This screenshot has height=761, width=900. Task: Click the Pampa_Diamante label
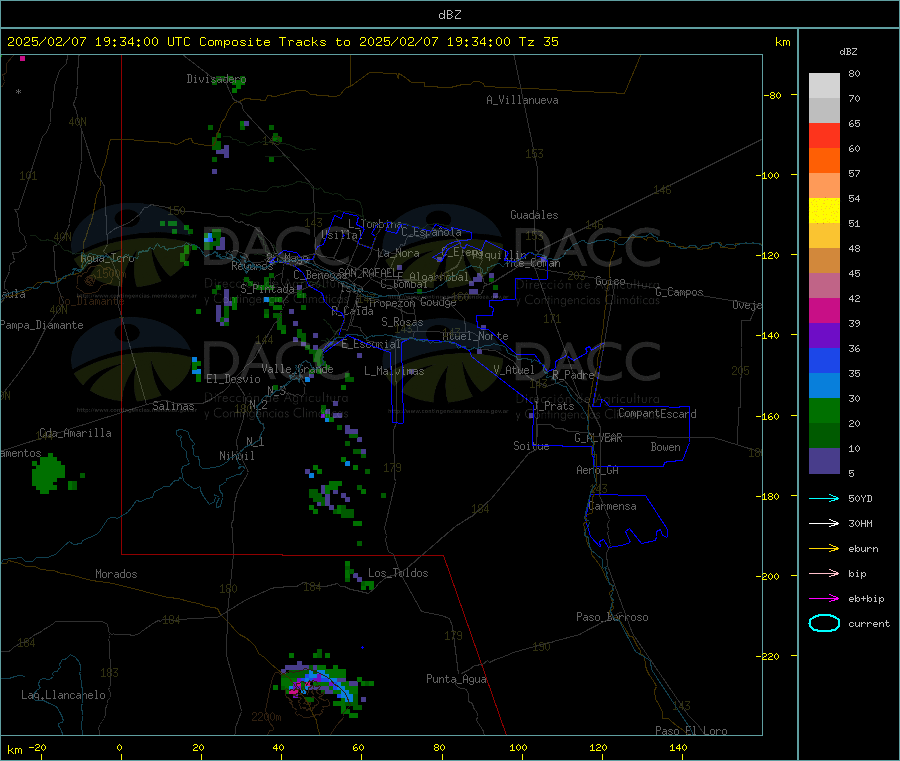pyautogui.click(x=42, y=325)
